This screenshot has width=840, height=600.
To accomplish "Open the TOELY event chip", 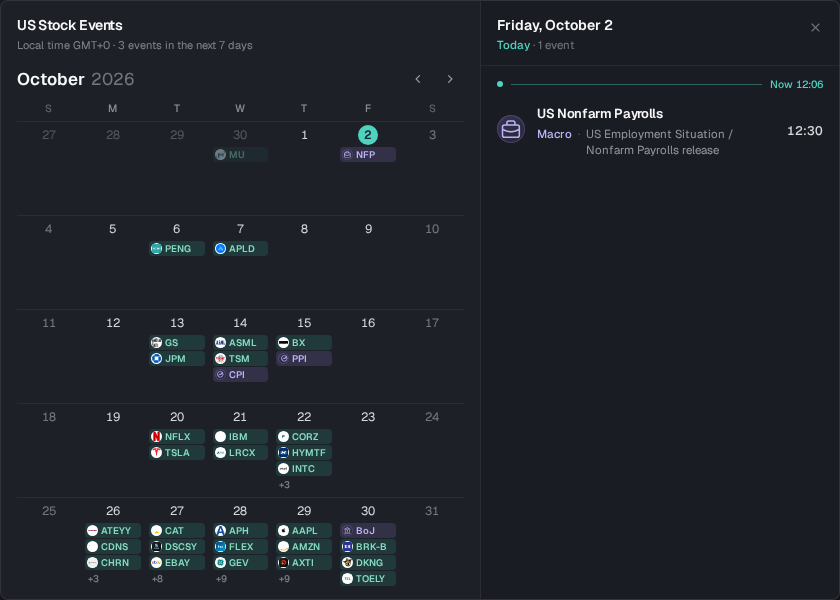I will (368, 579).
